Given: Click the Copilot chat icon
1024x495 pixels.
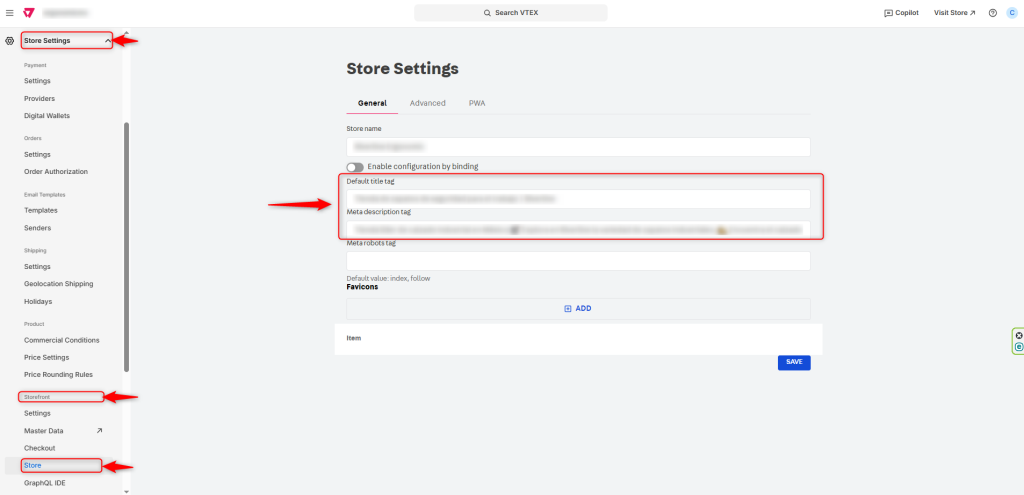Looking at the screenshot, I should coord(888,13).
